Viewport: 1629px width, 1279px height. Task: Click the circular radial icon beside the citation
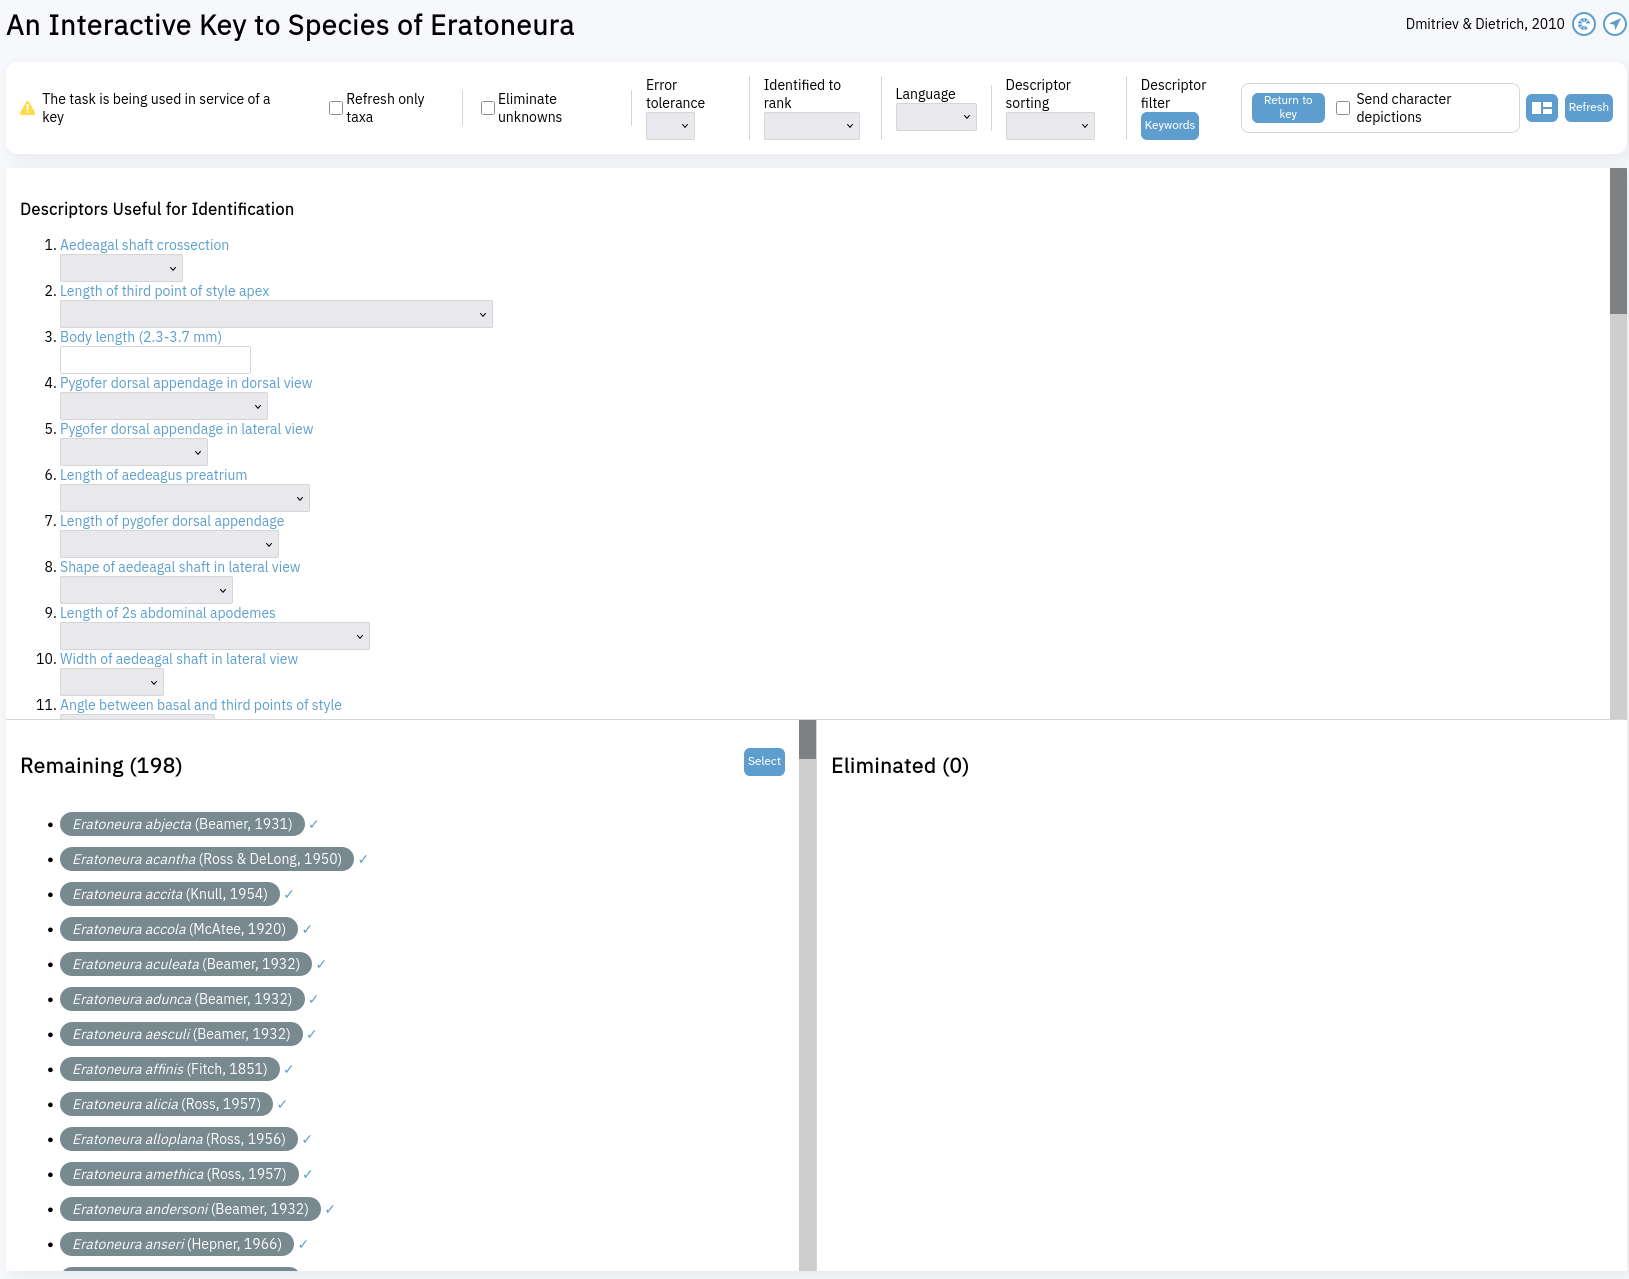pyautogui.click(x=1583, y=24)
